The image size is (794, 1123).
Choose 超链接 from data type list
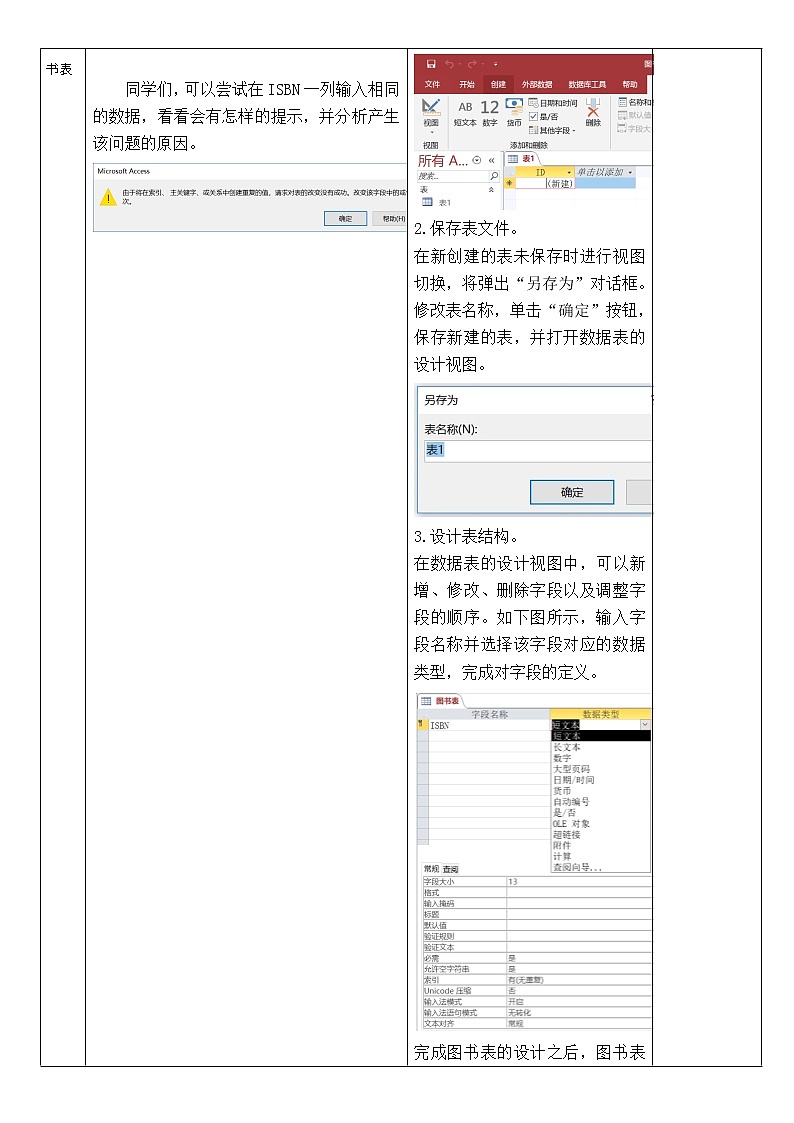pyautogui.click(x=600, y=834)
